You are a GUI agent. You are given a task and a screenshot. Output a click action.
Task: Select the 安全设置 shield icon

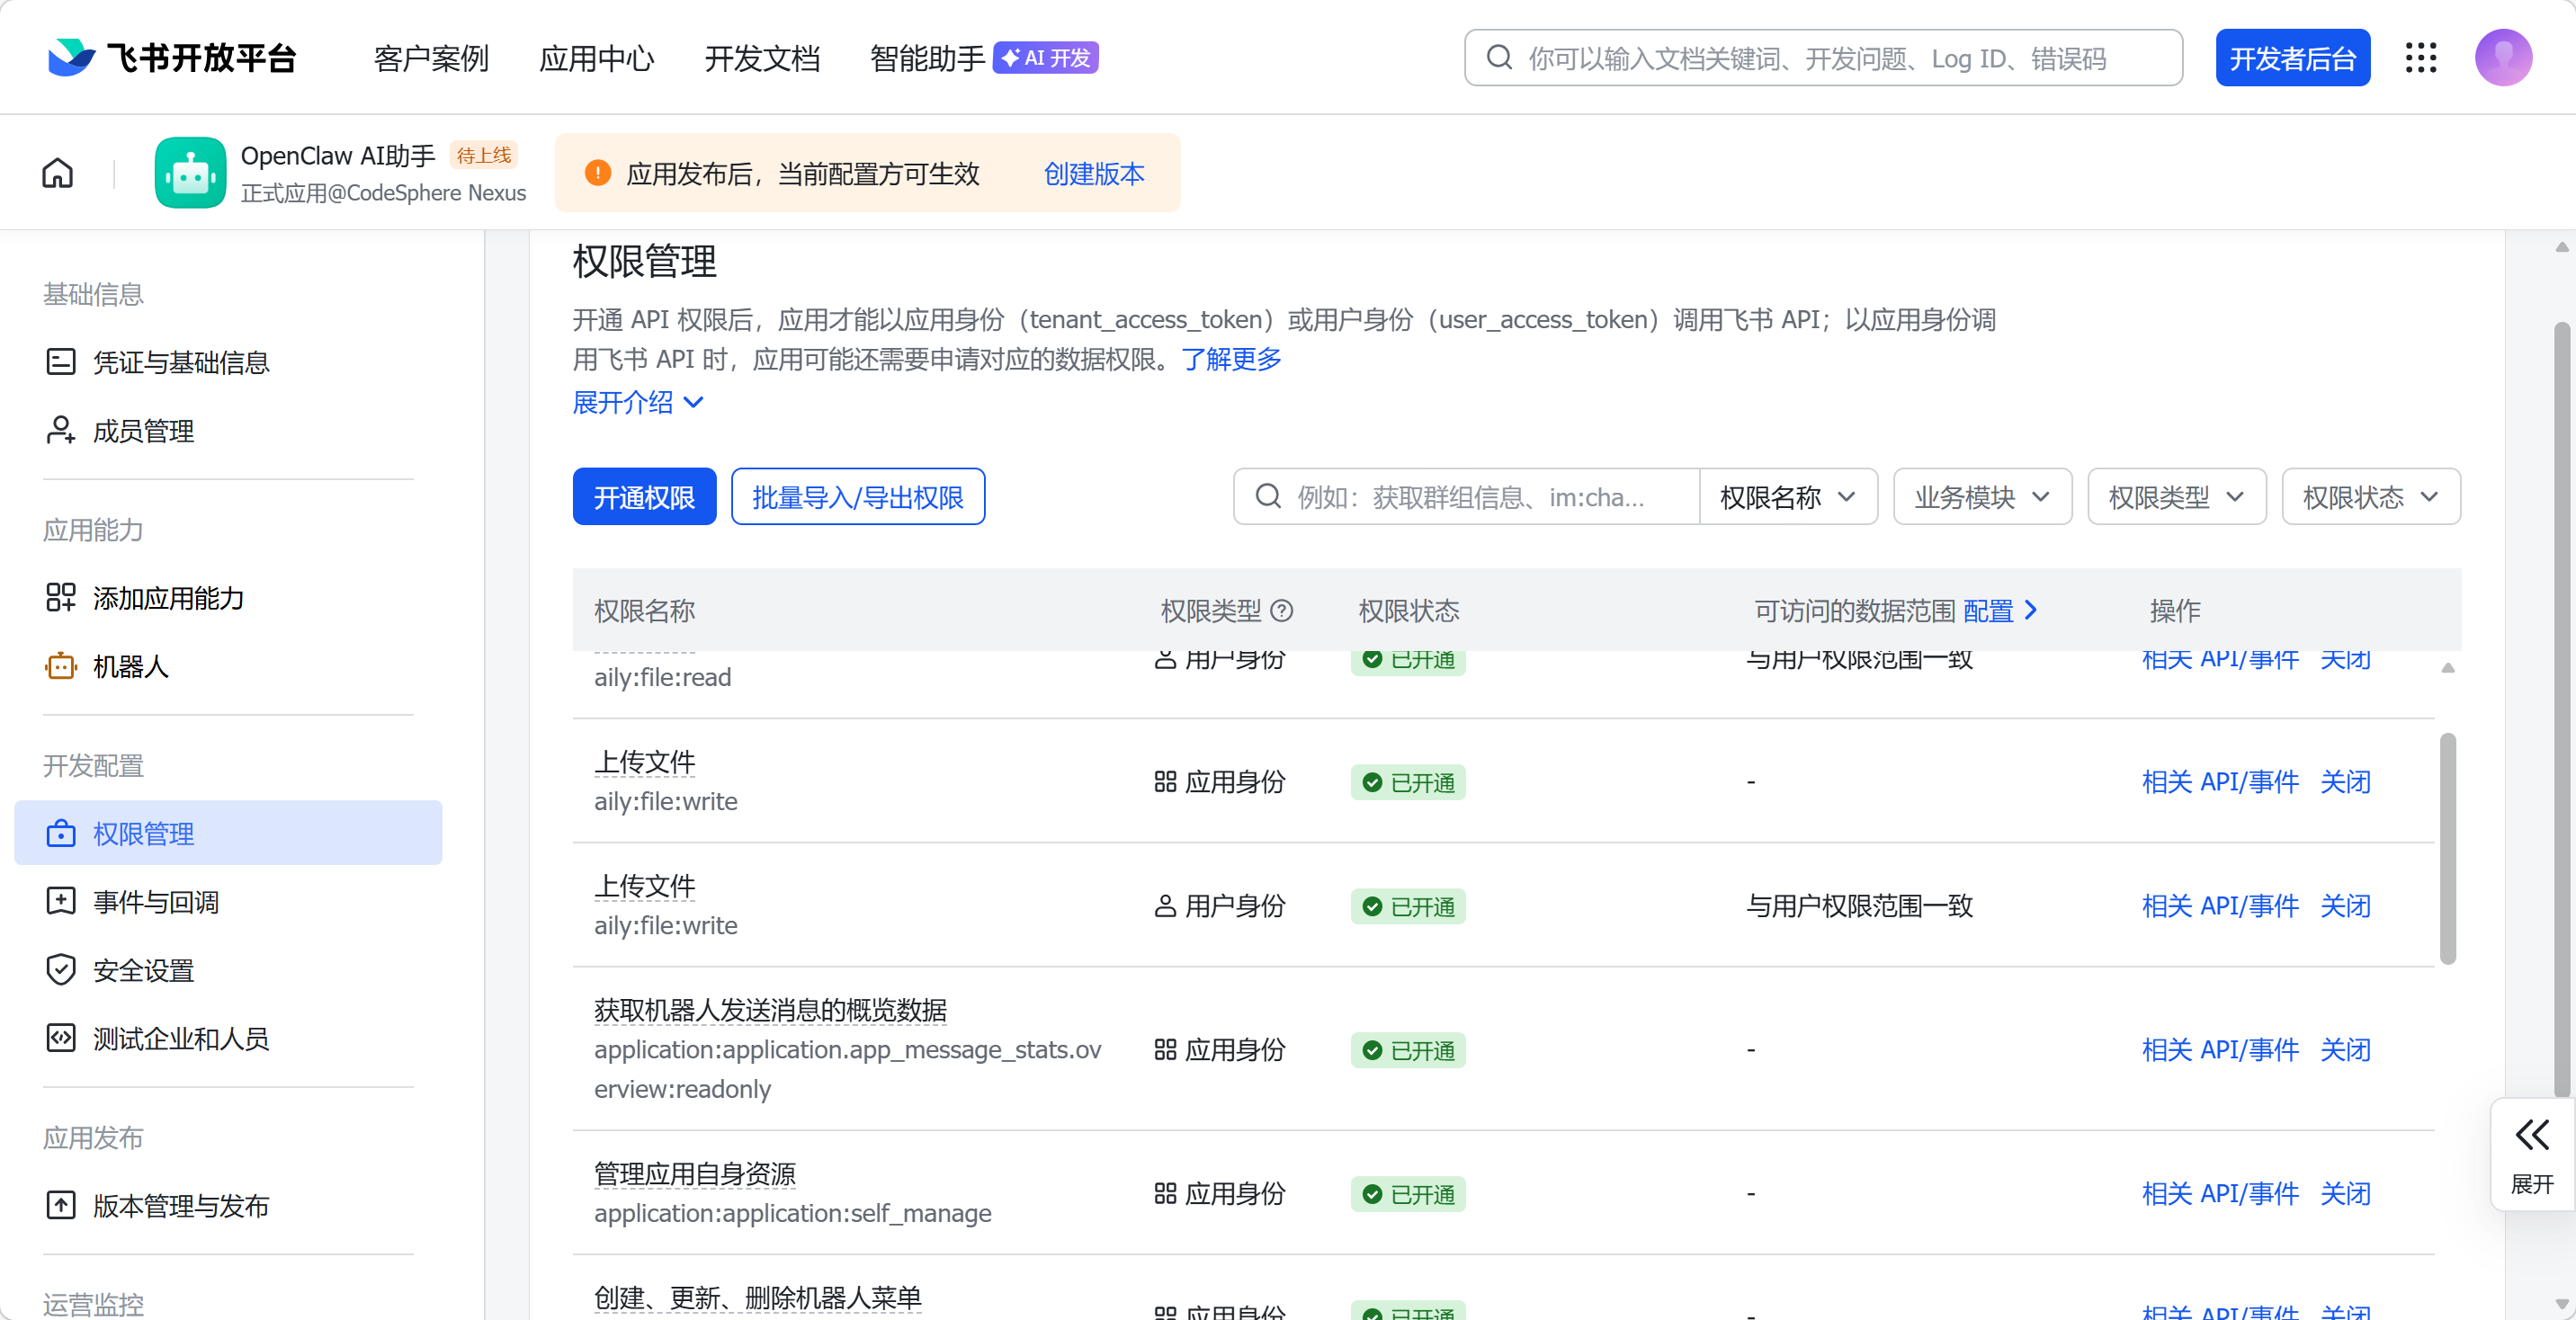coord(60,968)
